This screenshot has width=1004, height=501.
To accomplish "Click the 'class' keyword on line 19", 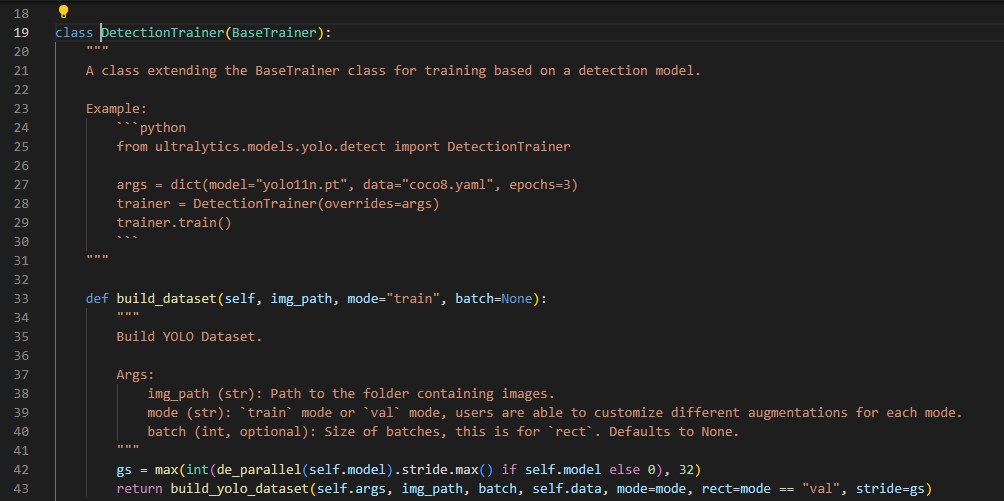I will [74, 33].
